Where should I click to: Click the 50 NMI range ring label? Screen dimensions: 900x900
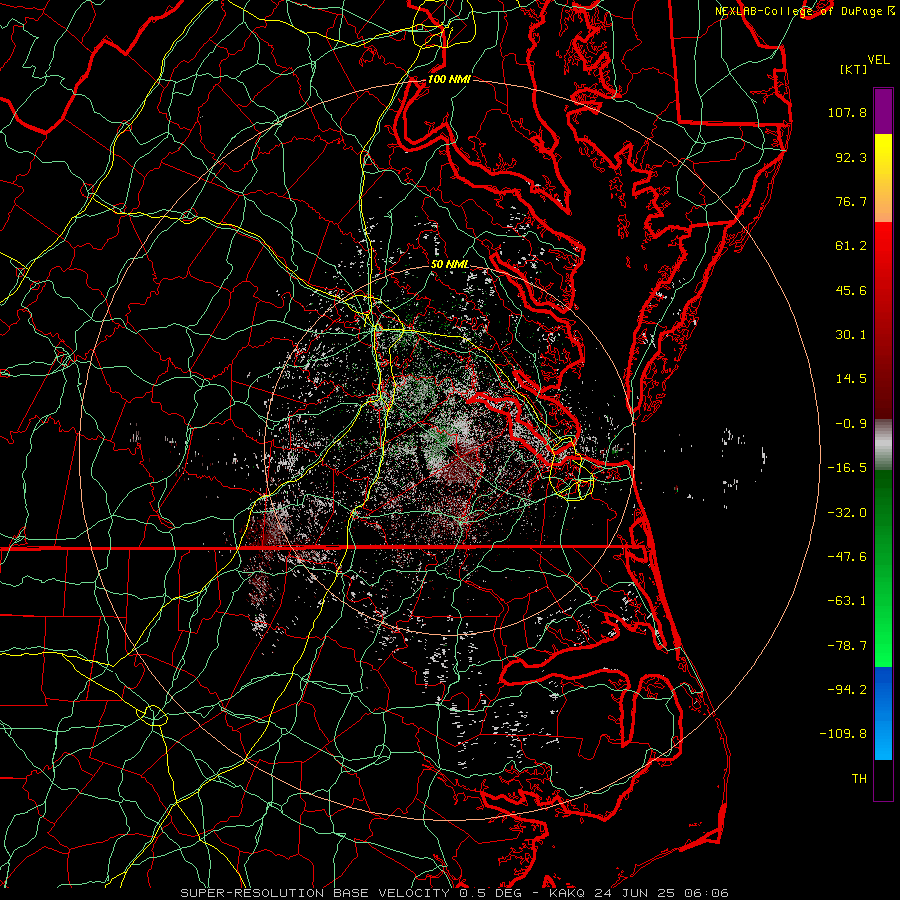[x=449, y=265]
